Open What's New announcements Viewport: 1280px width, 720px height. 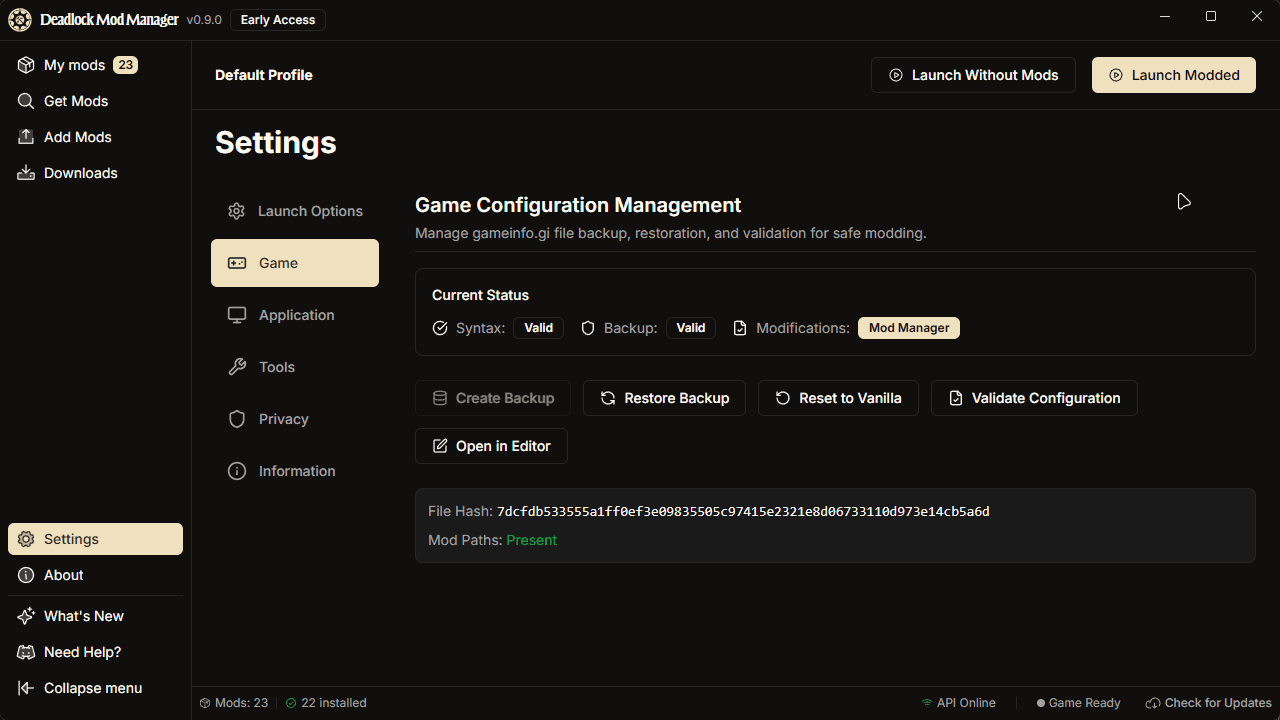click(x=83, y=616)
